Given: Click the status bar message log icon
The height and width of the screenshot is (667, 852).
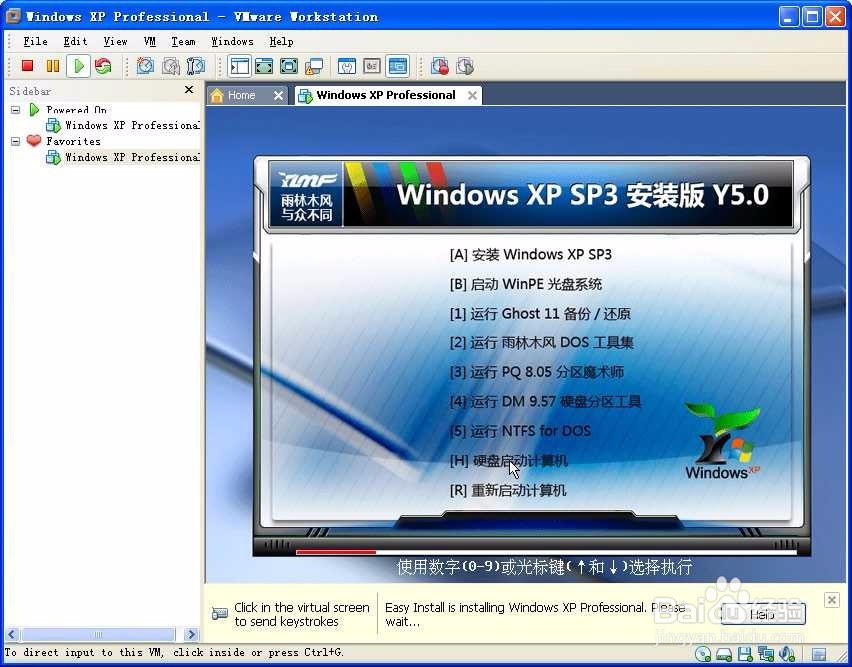Looking at the screenshot, I should [x=819, y=655].
